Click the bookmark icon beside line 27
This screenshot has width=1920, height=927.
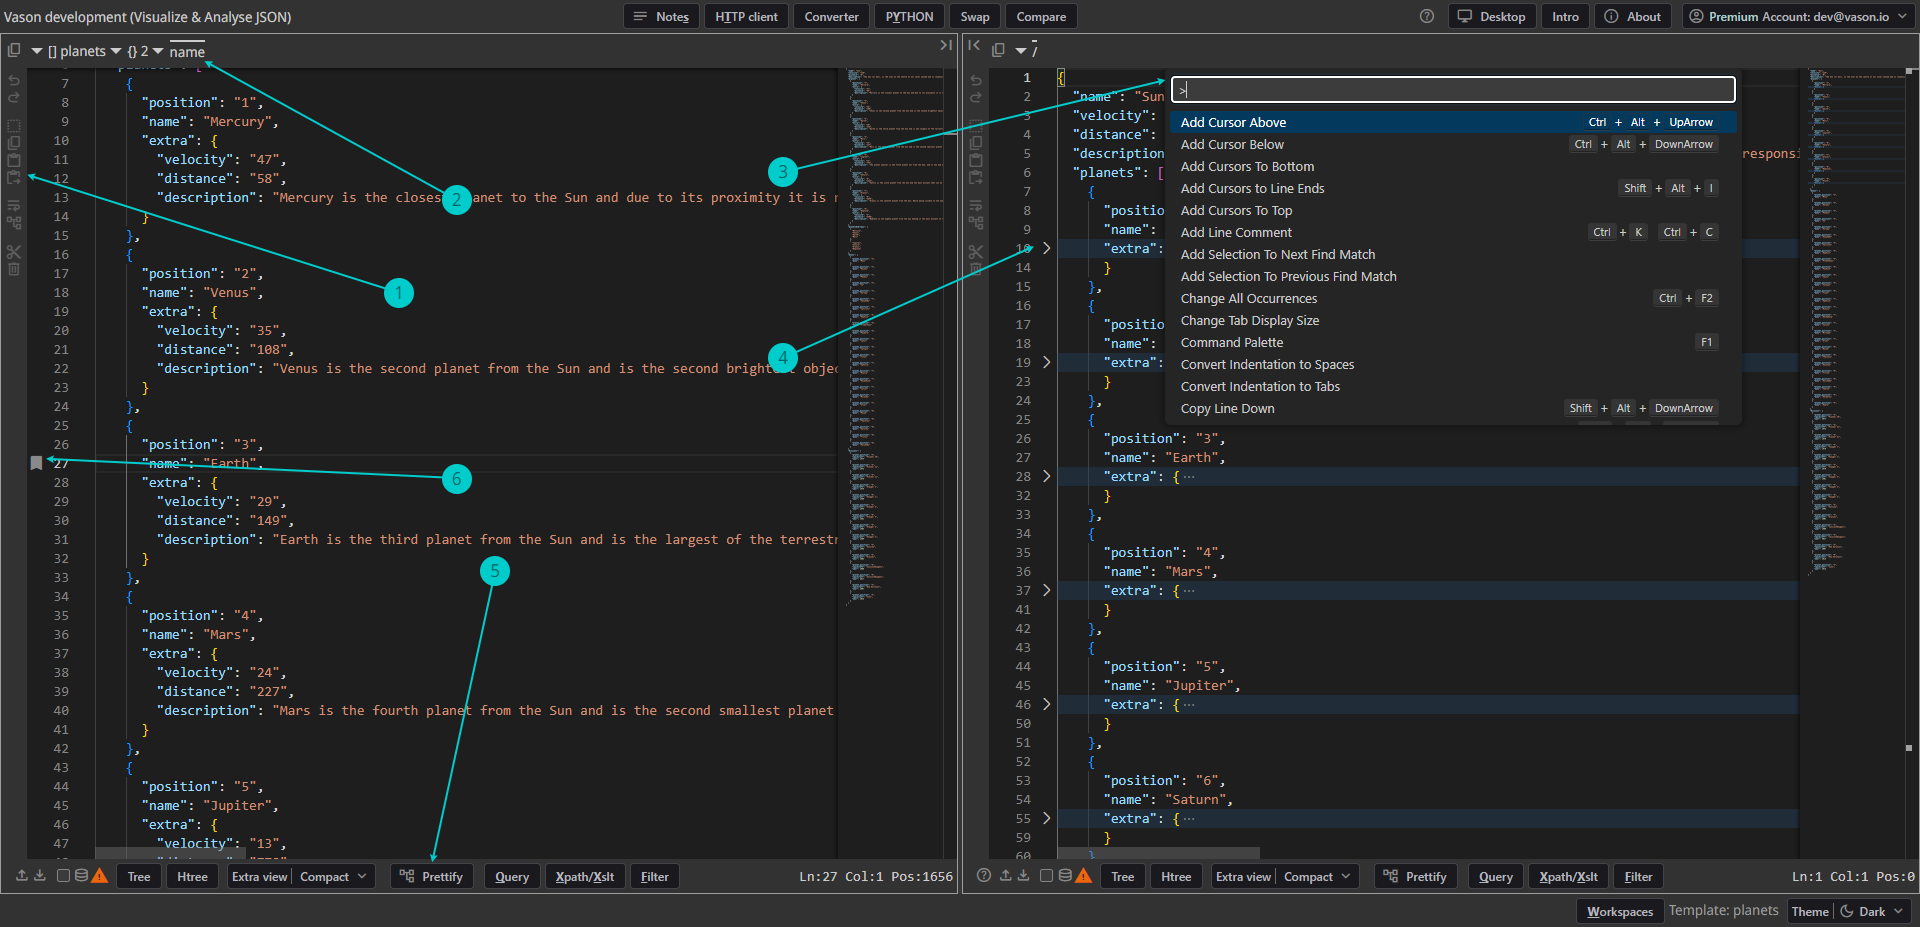pos(36,463)
